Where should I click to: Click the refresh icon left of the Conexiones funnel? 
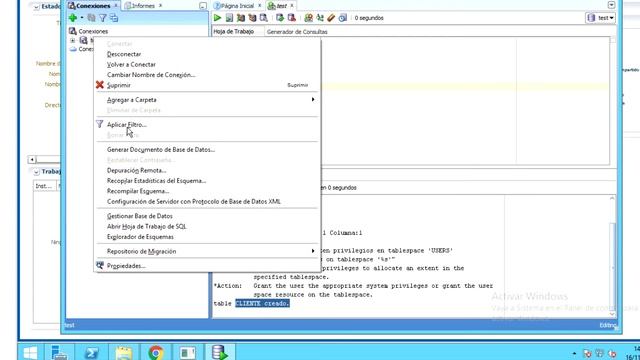(92, 18)
